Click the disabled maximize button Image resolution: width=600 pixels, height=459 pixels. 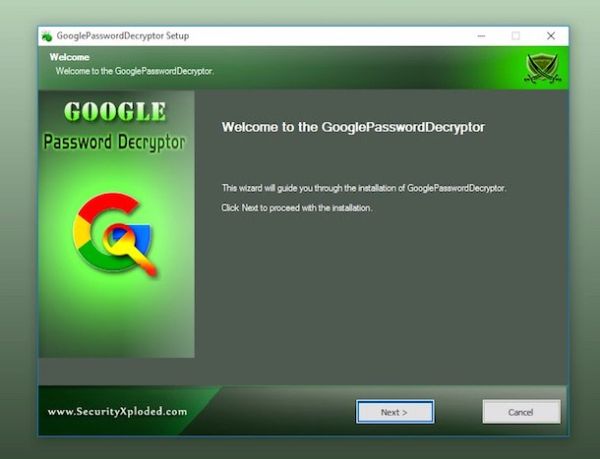[x=516, y=36]
